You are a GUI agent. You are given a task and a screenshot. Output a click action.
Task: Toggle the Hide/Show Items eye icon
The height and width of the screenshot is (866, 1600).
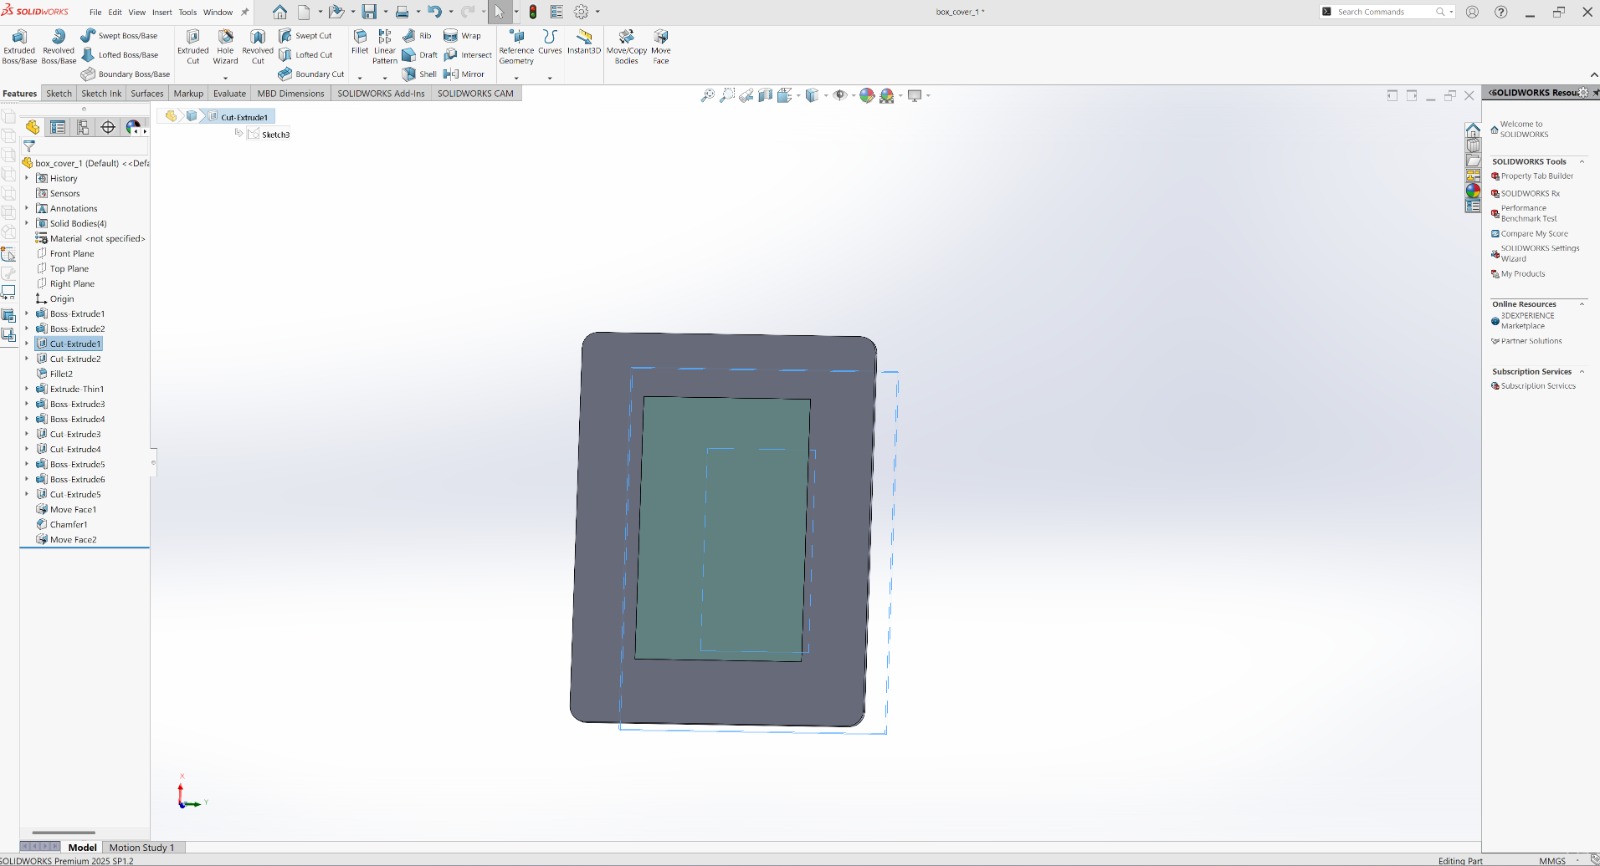[x=840, y=95]
